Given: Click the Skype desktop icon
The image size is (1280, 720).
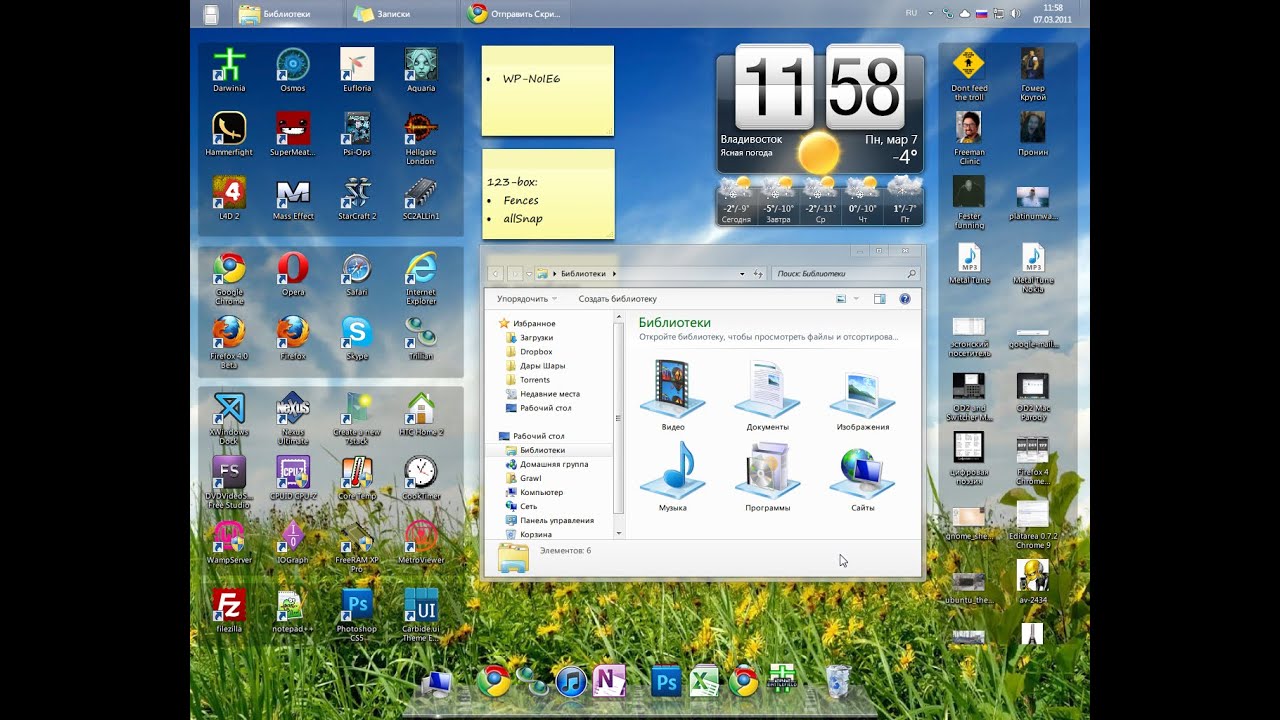Looking at the screenshot, I should [357, 338].
